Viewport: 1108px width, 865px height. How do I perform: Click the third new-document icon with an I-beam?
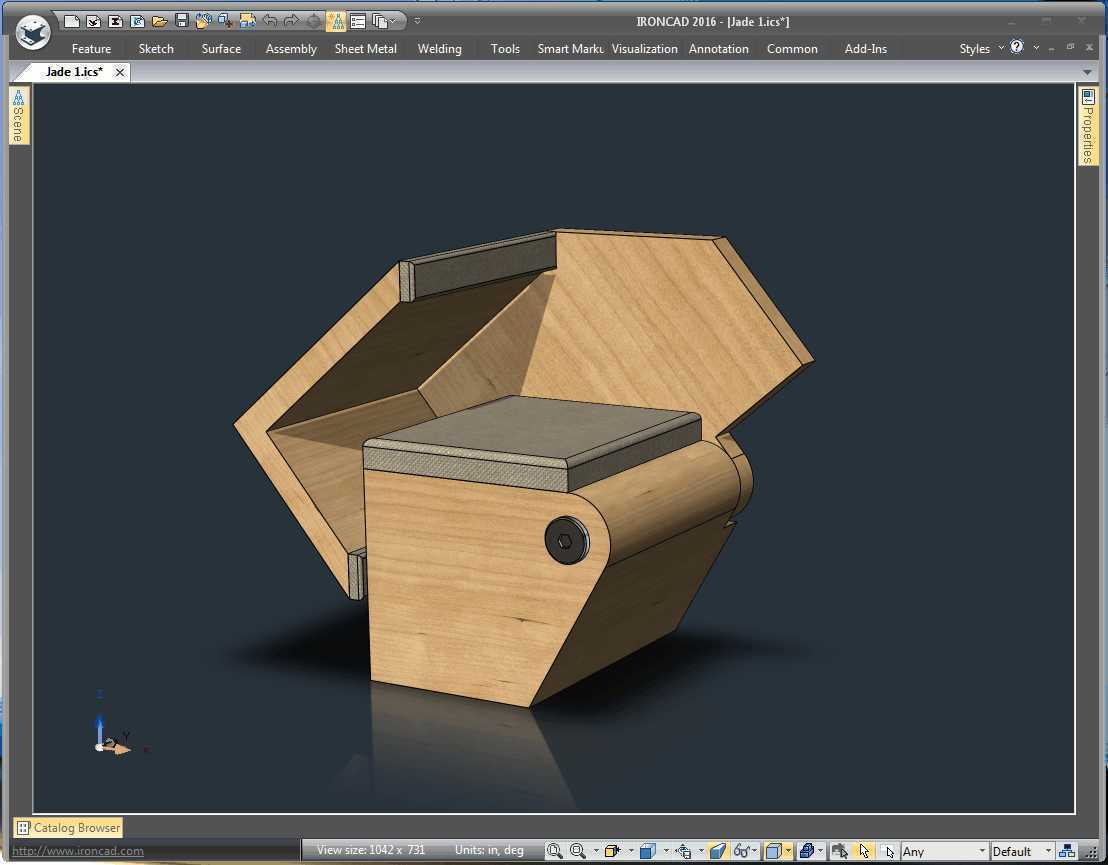(115, 21)
